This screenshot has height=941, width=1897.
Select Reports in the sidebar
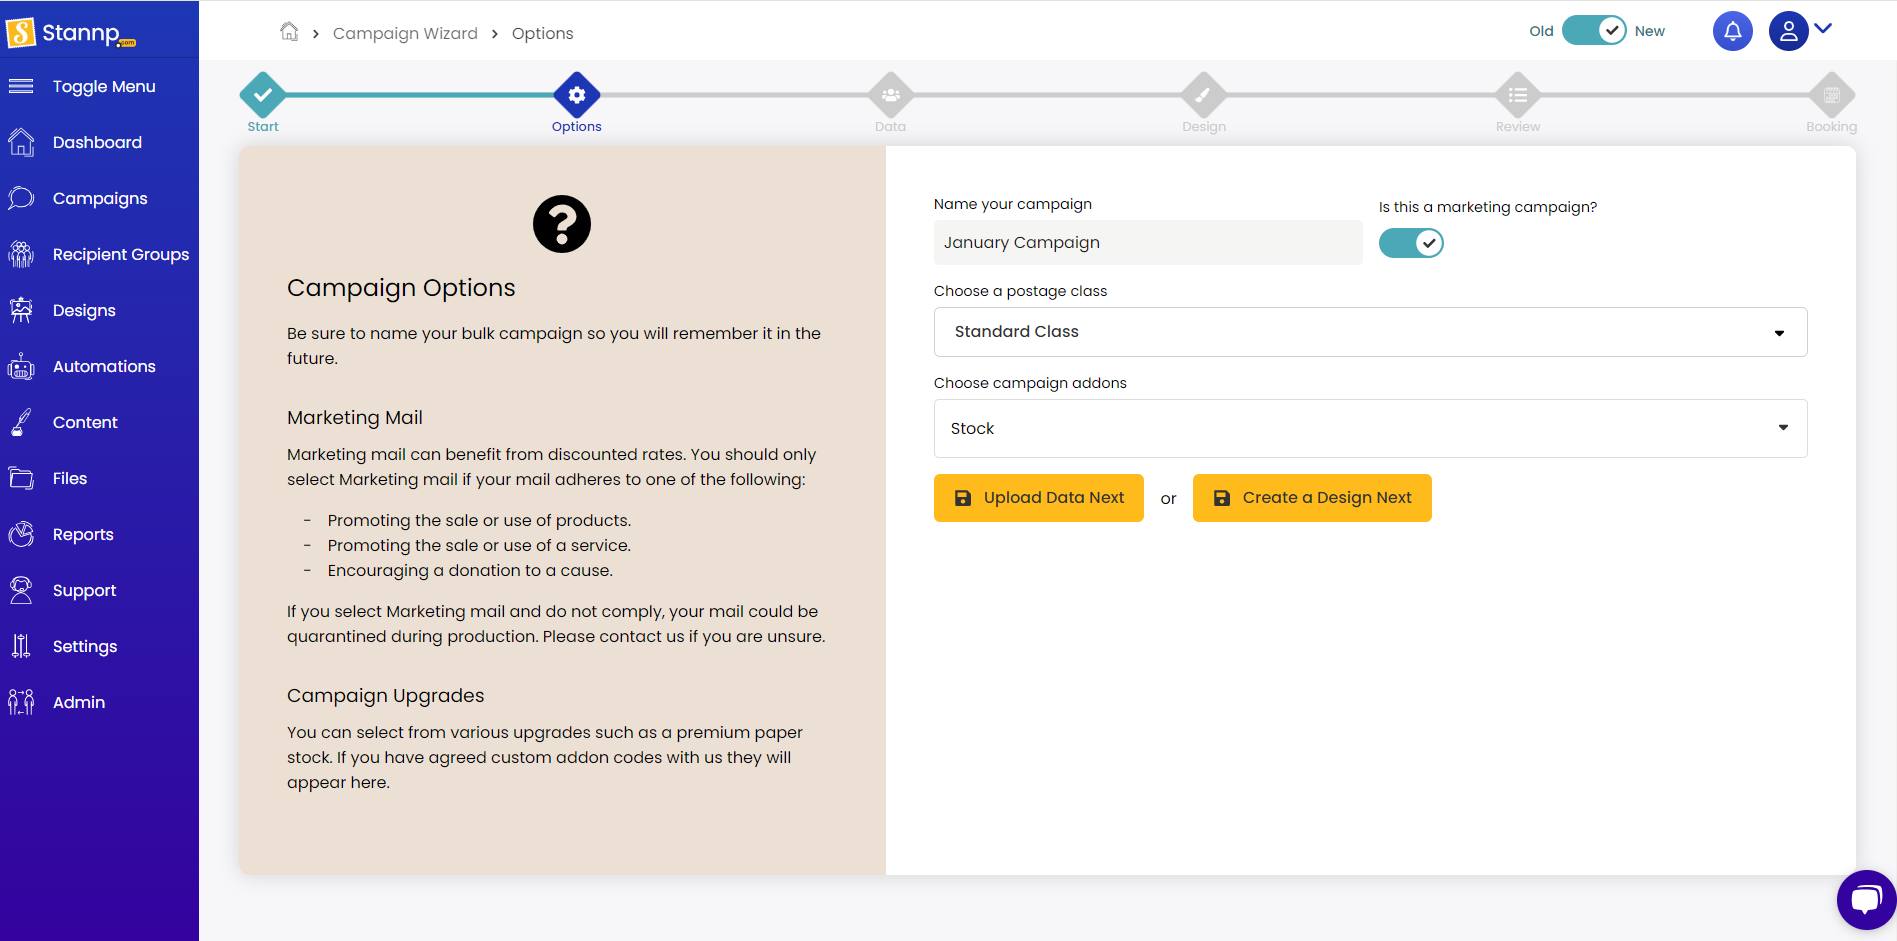[x=83, y=534]
